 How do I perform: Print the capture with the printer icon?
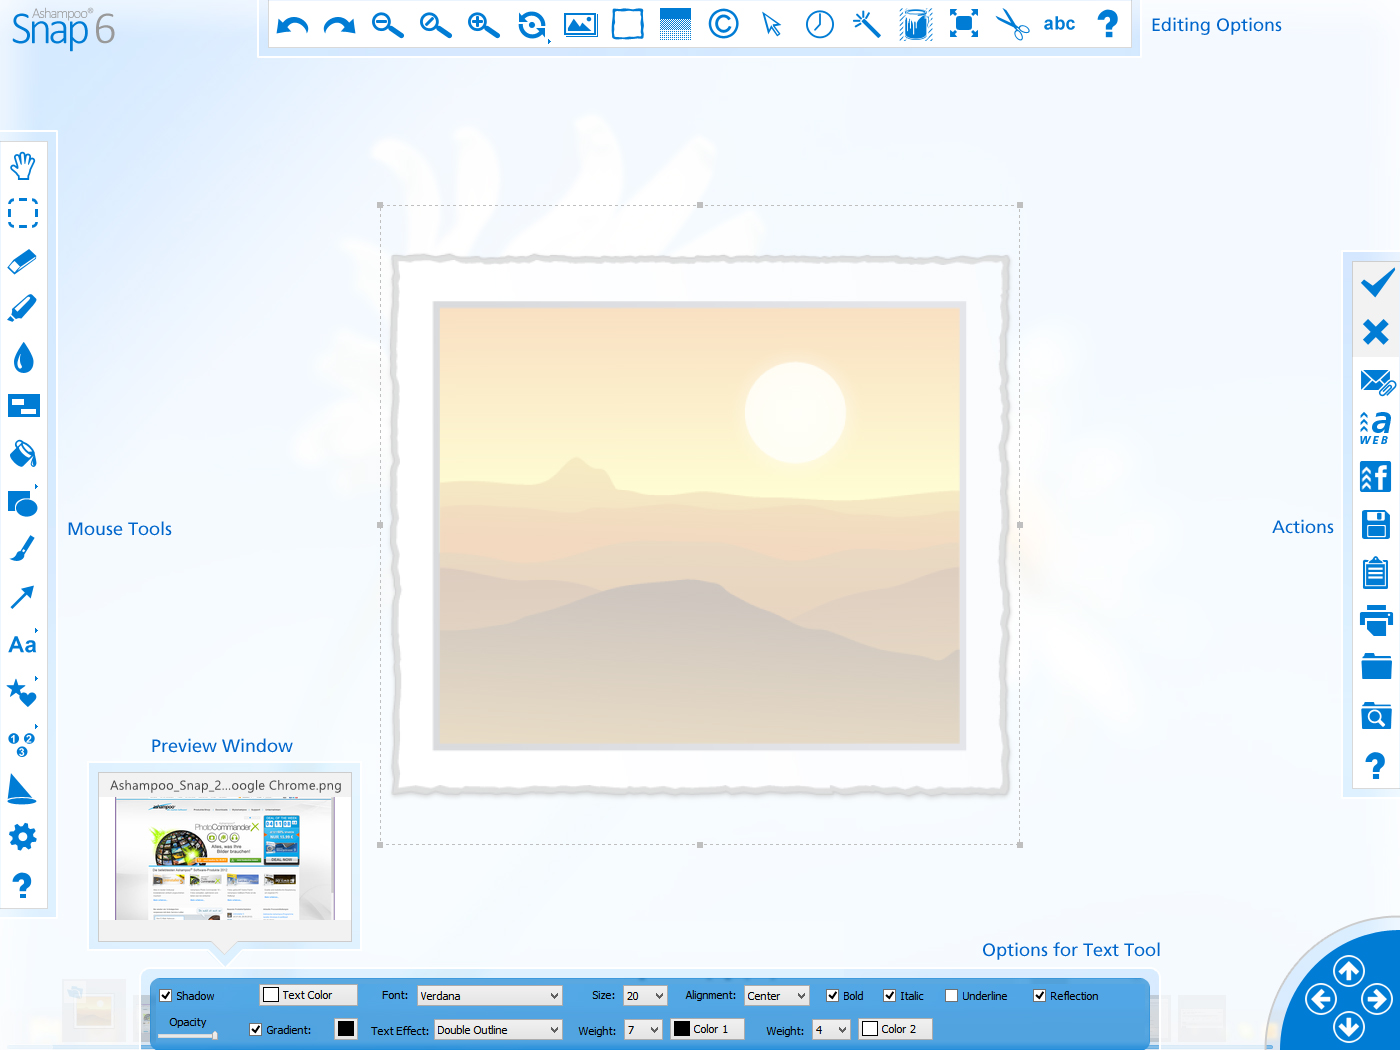click(1376, 621)
